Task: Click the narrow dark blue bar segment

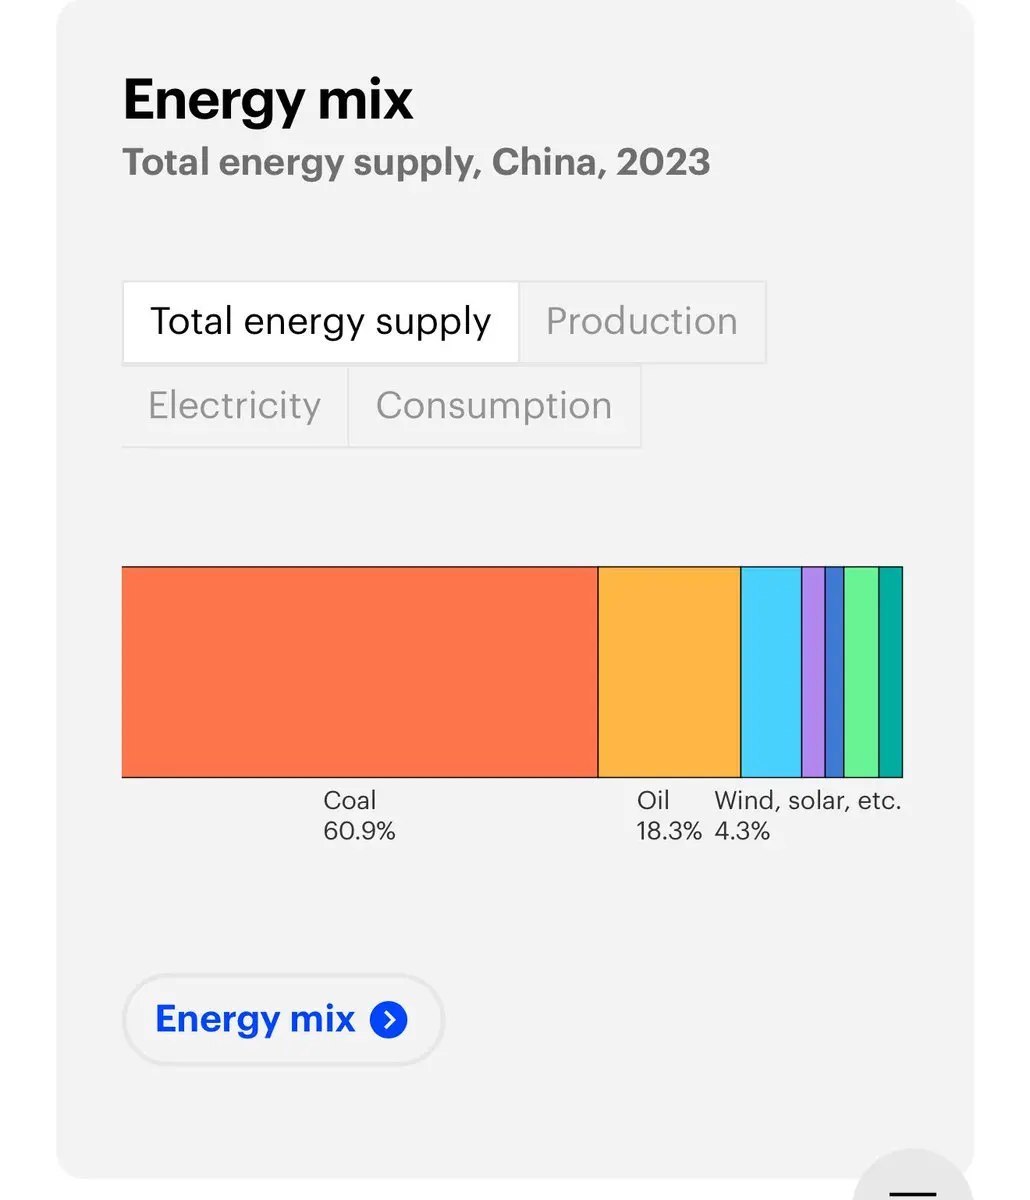Action: (834, 672)
